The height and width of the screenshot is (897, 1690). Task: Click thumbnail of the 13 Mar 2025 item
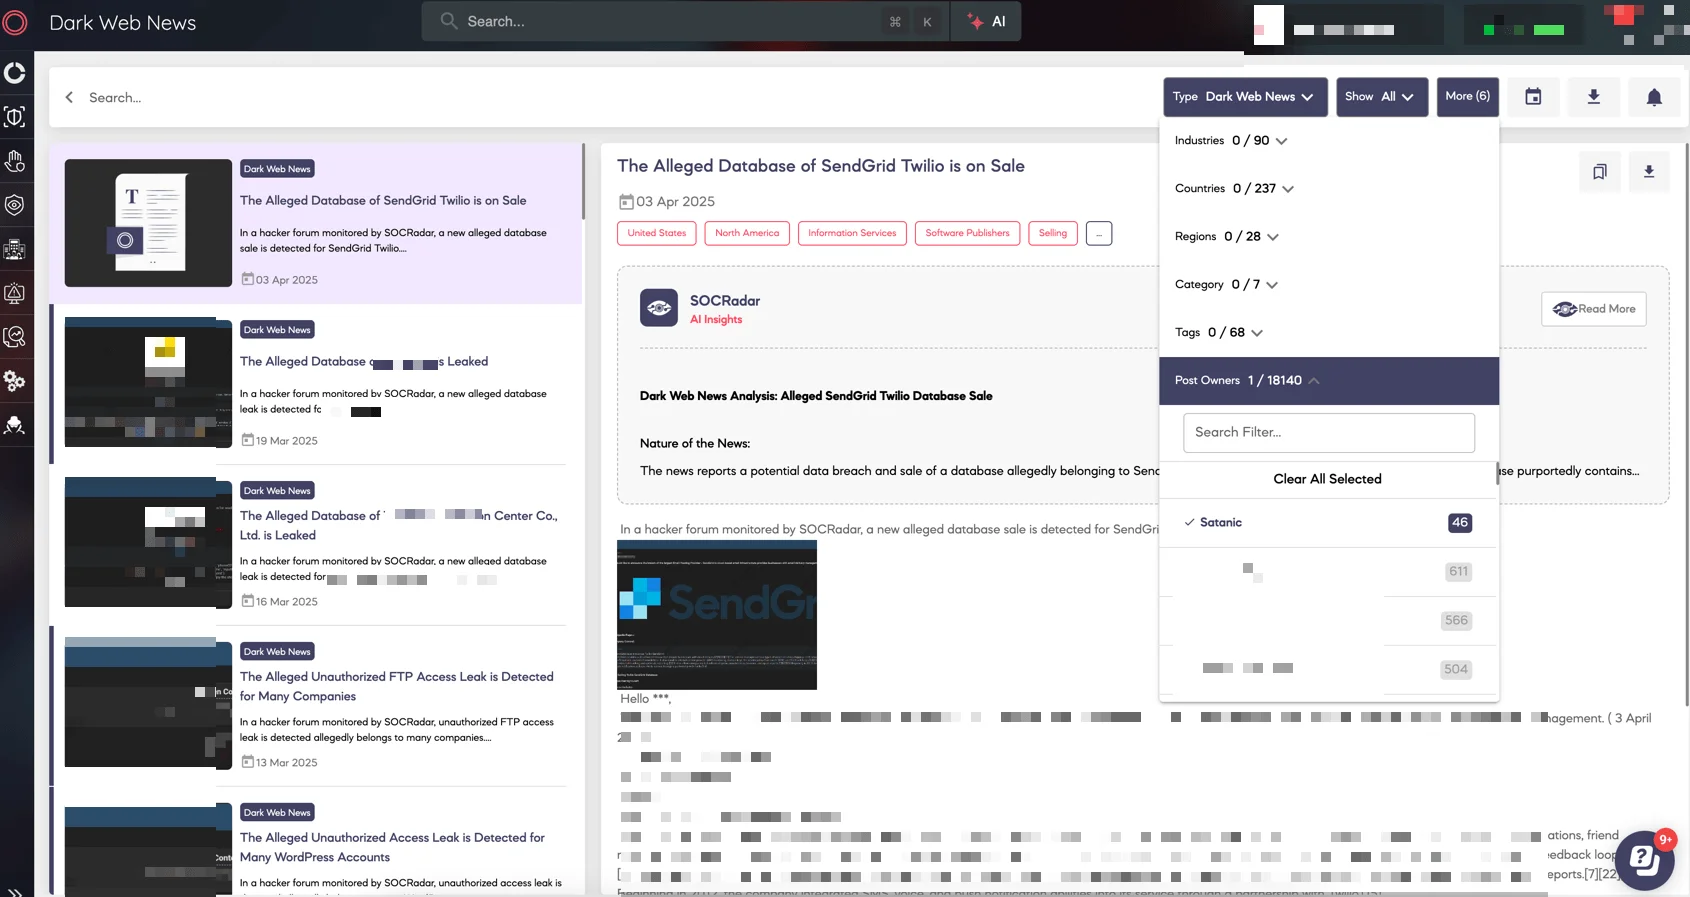coord(148,702)
